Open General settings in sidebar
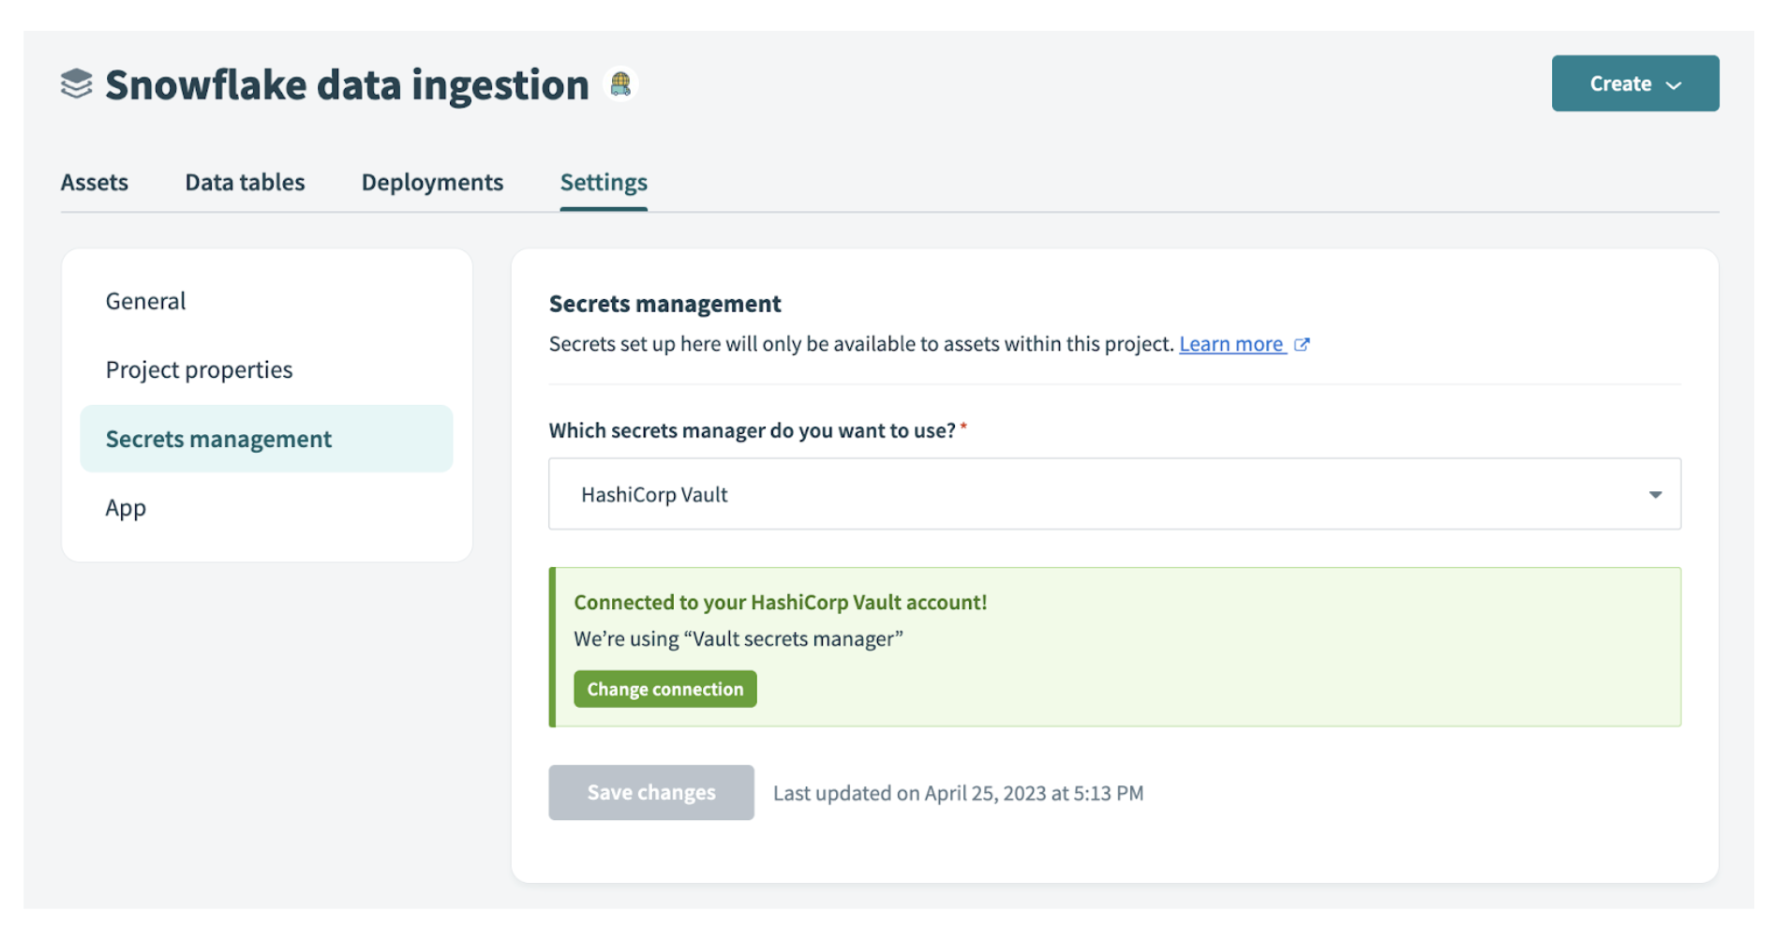This screenshot has height=936, width=1784. point(146,301)
